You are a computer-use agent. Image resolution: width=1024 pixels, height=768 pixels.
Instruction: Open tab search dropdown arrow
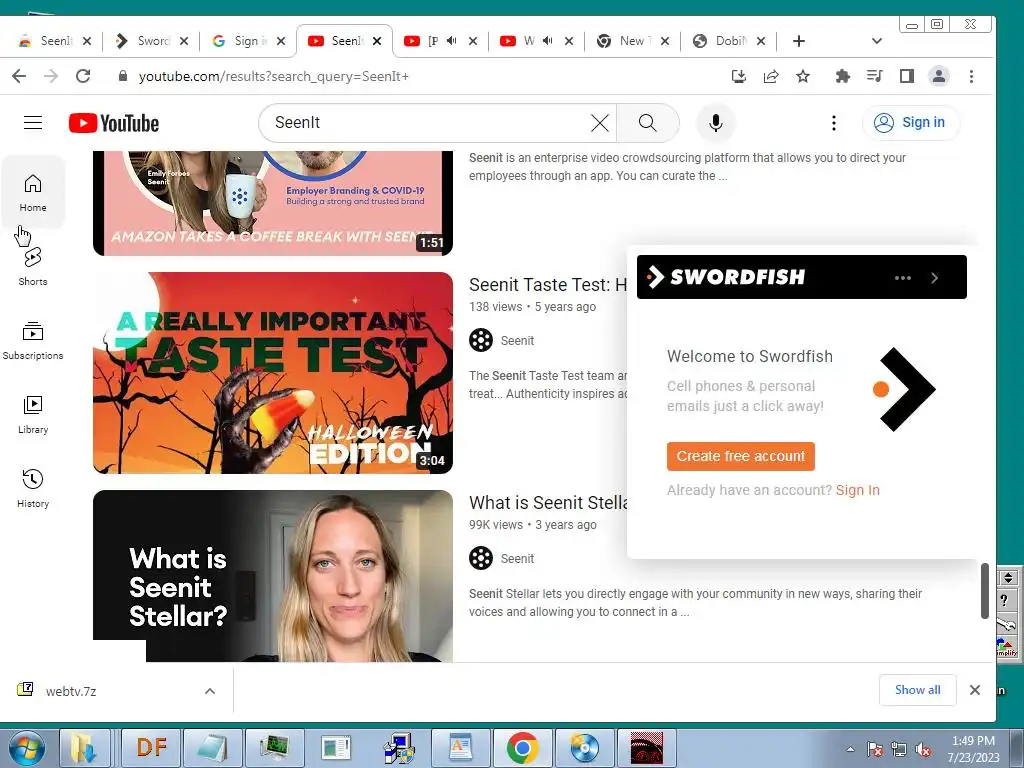(x=876, y=41)
